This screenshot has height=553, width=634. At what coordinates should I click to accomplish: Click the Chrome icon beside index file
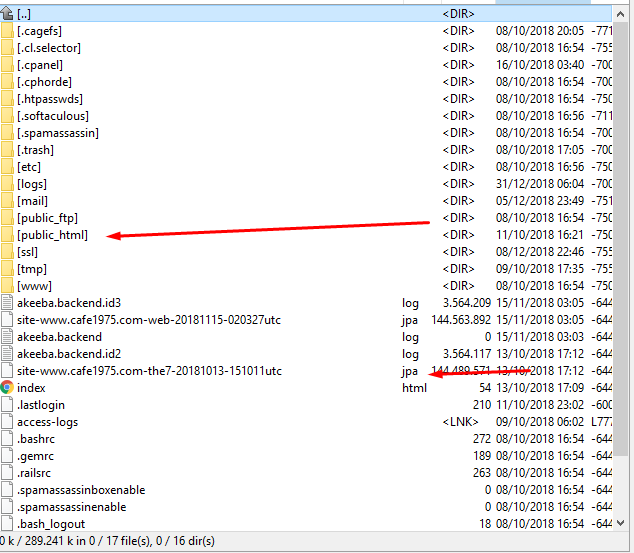pyautogui.click(x=7, y=387)
